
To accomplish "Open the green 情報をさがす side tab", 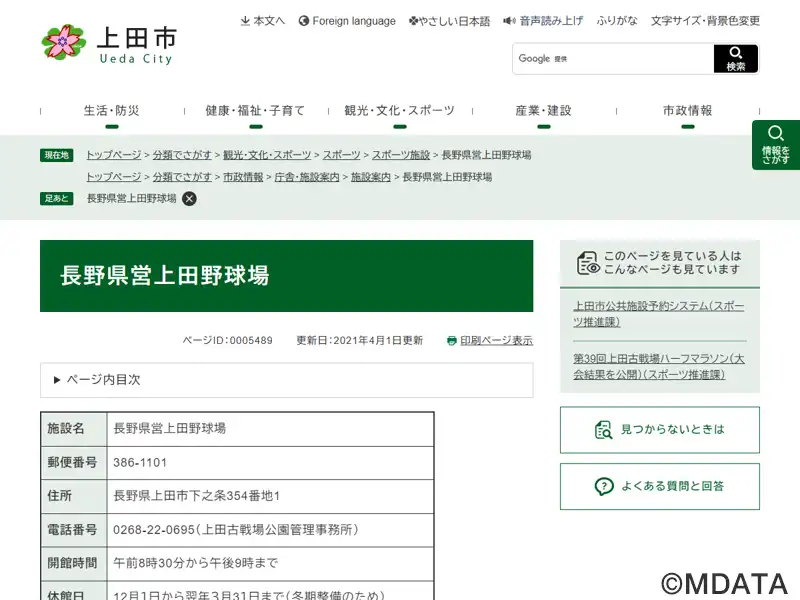I will 775,145.
